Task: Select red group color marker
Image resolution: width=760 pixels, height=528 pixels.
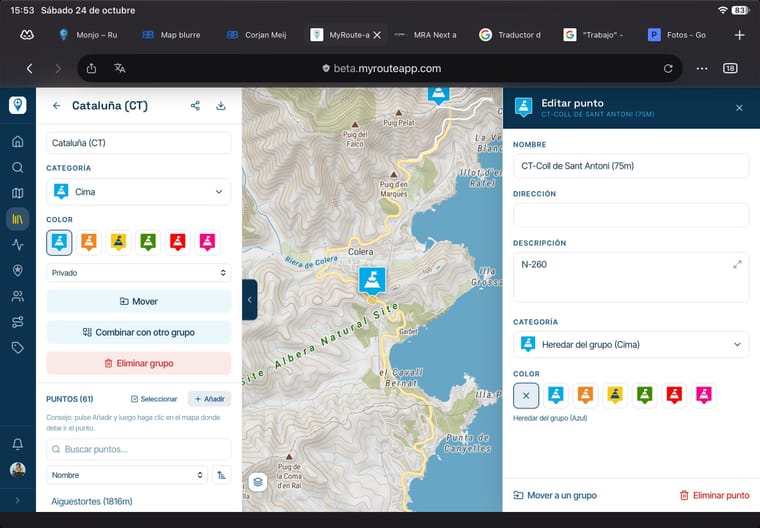Action: pyautogui.click(x=177, y=242)
